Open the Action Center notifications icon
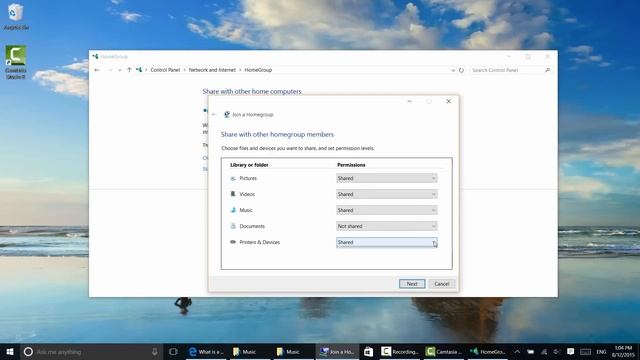640x360 pixels. click(x=571, y=351)
